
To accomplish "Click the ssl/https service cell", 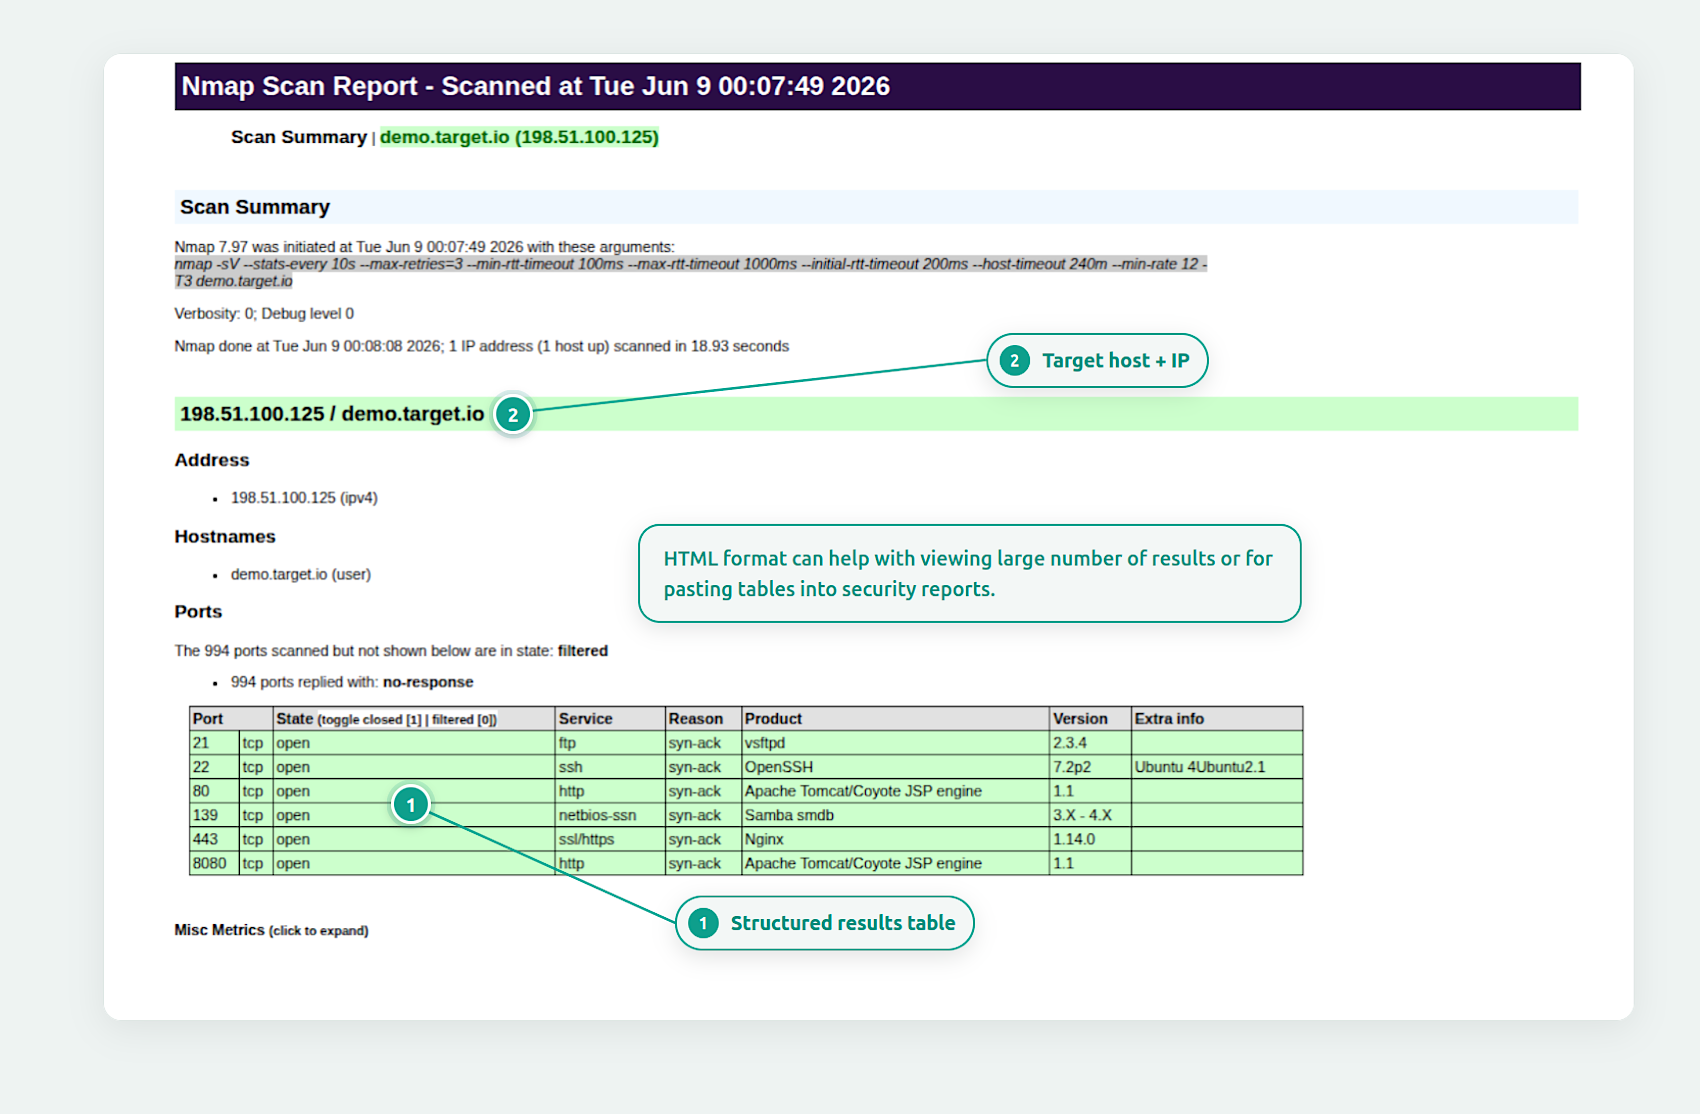I will tap(610, 839).
